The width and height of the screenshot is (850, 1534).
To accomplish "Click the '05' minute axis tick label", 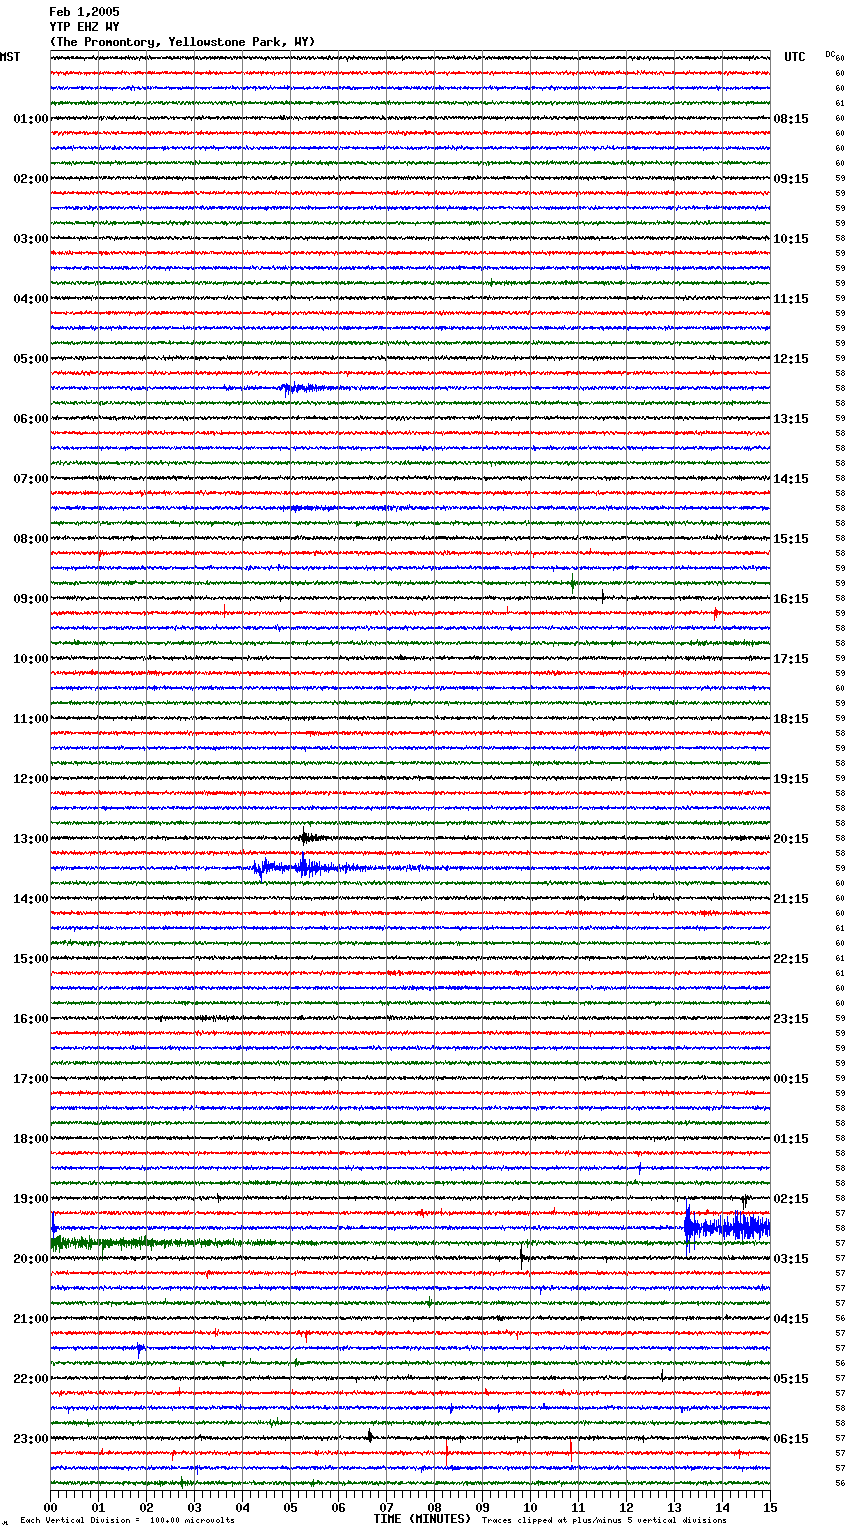I will pos(290,1507).
